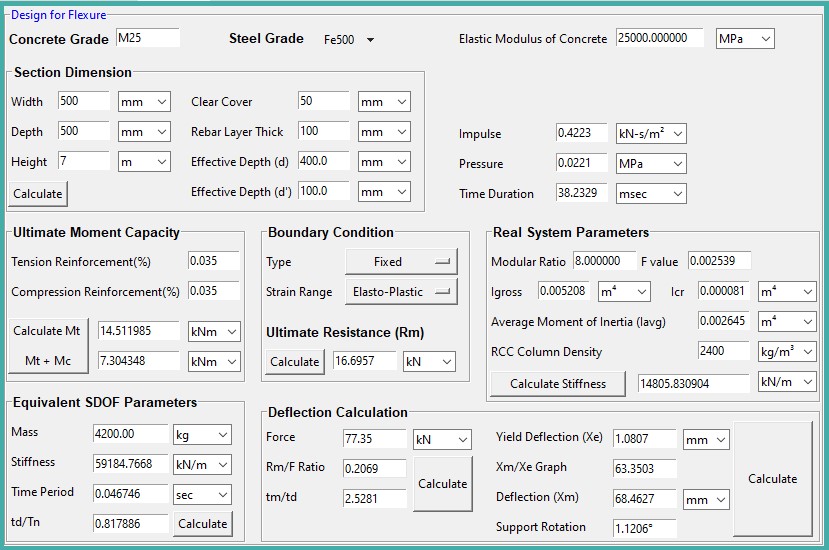Open the Width unit dropdown
Viewport: 829px width, 550px height.
144,102
